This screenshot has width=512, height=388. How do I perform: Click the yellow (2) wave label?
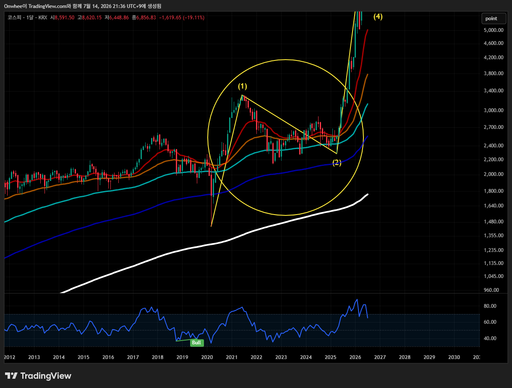click(x=337, y=163)
